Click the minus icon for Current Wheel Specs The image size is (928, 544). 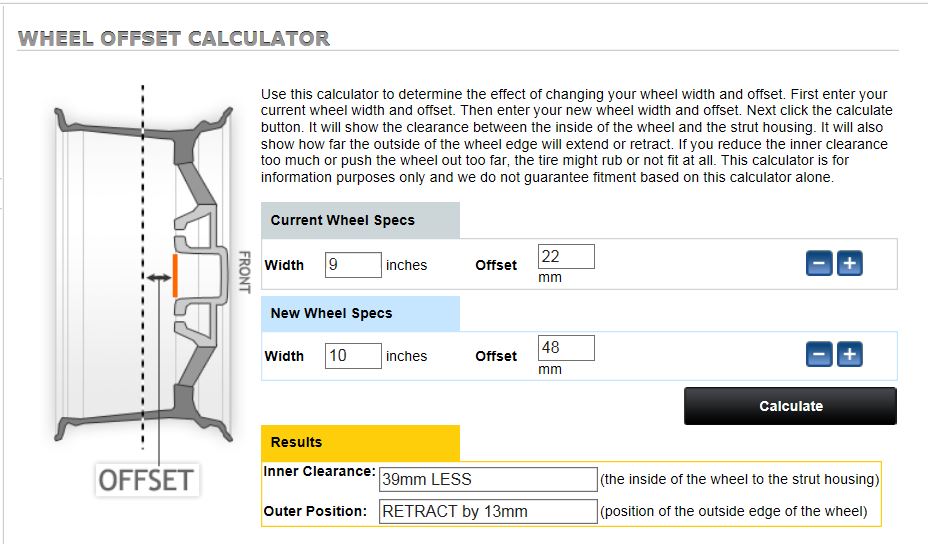(819, 264)
